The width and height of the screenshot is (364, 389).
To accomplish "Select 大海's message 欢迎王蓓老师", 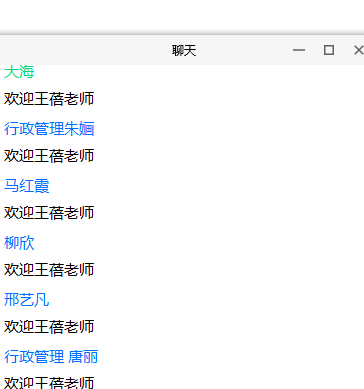I will pos(49,99).
